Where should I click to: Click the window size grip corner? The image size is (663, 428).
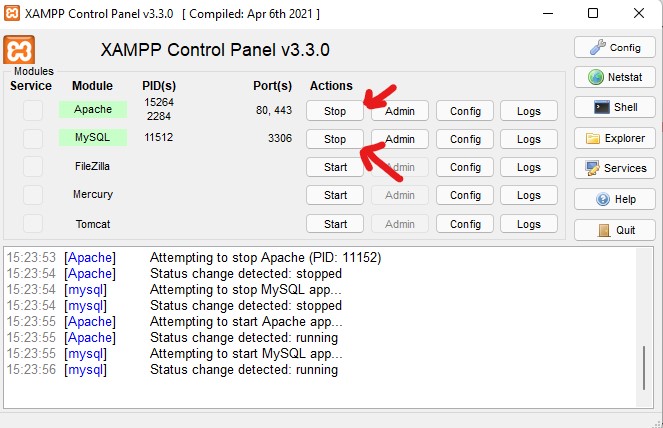(x=657, y=423)
